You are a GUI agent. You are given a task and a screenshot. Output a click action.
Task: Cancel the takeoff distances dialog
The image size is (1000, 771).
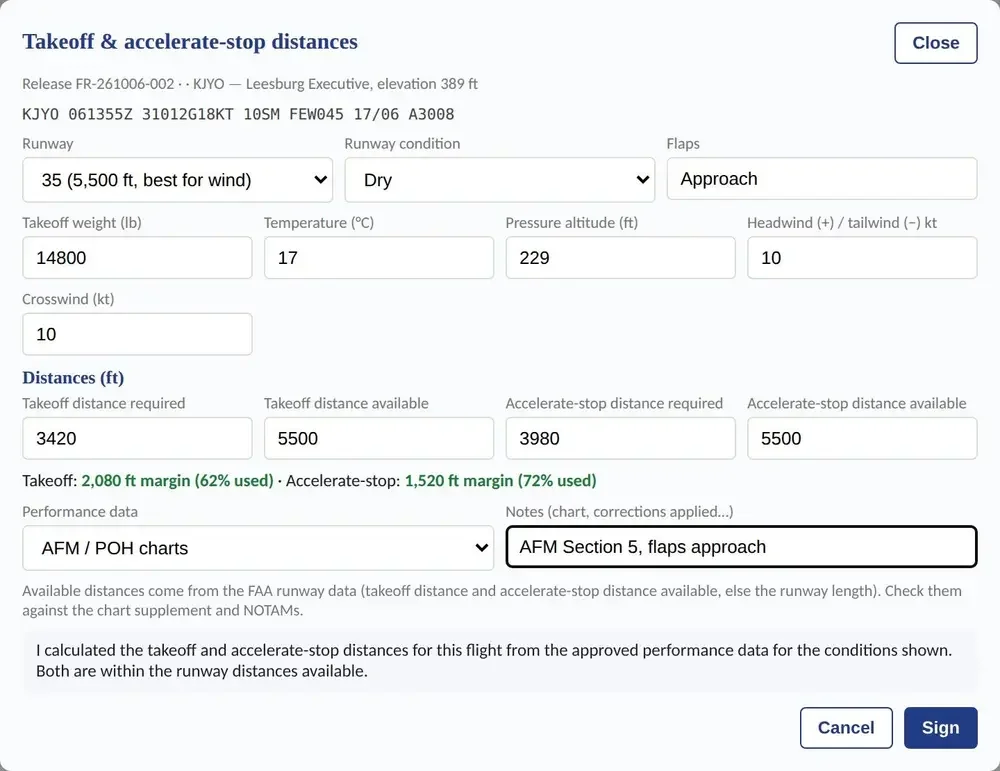click(846, 728)
